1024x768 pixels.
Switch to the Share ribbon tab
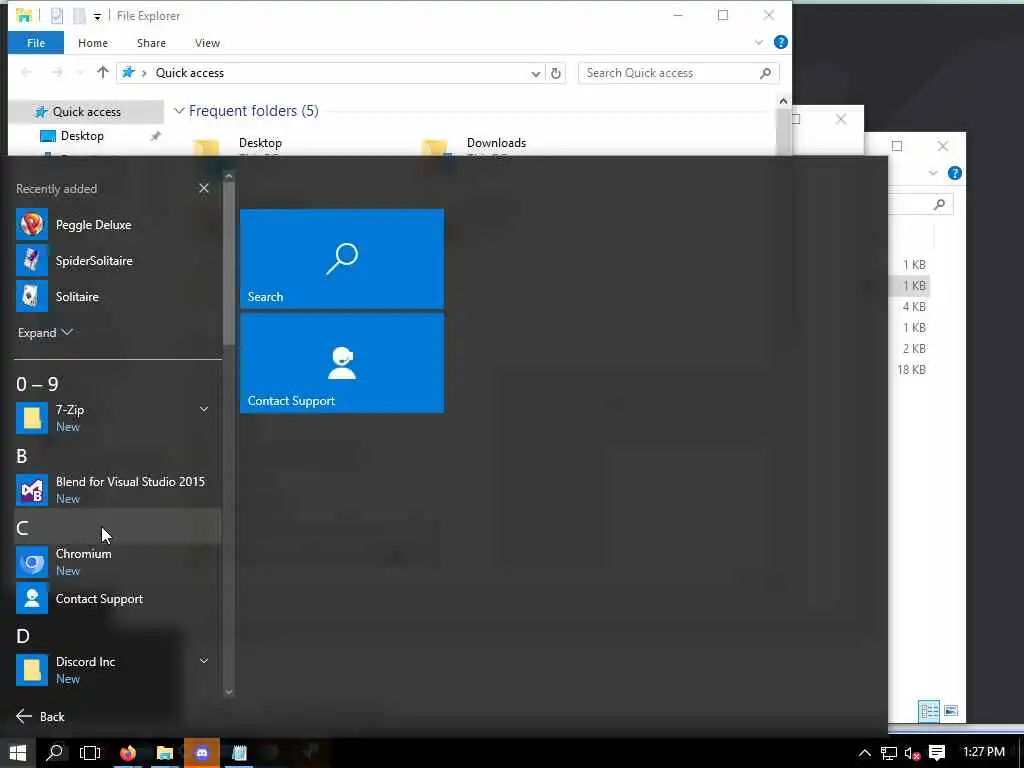[151, 43]
